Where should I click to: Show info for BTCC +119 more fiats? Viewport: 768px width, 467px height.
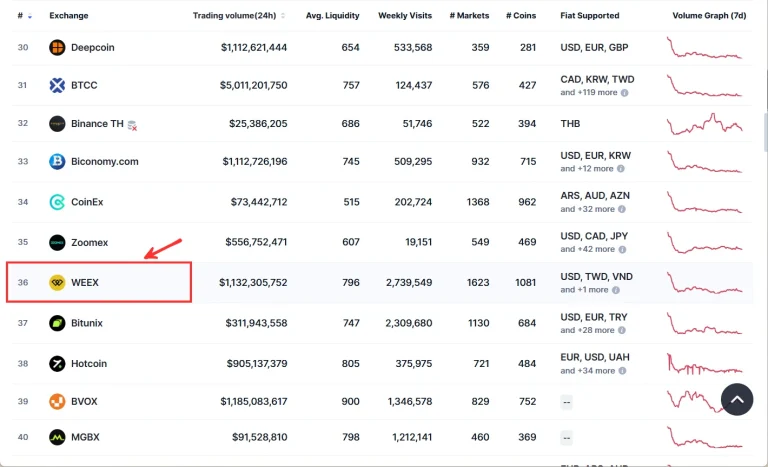624,93
